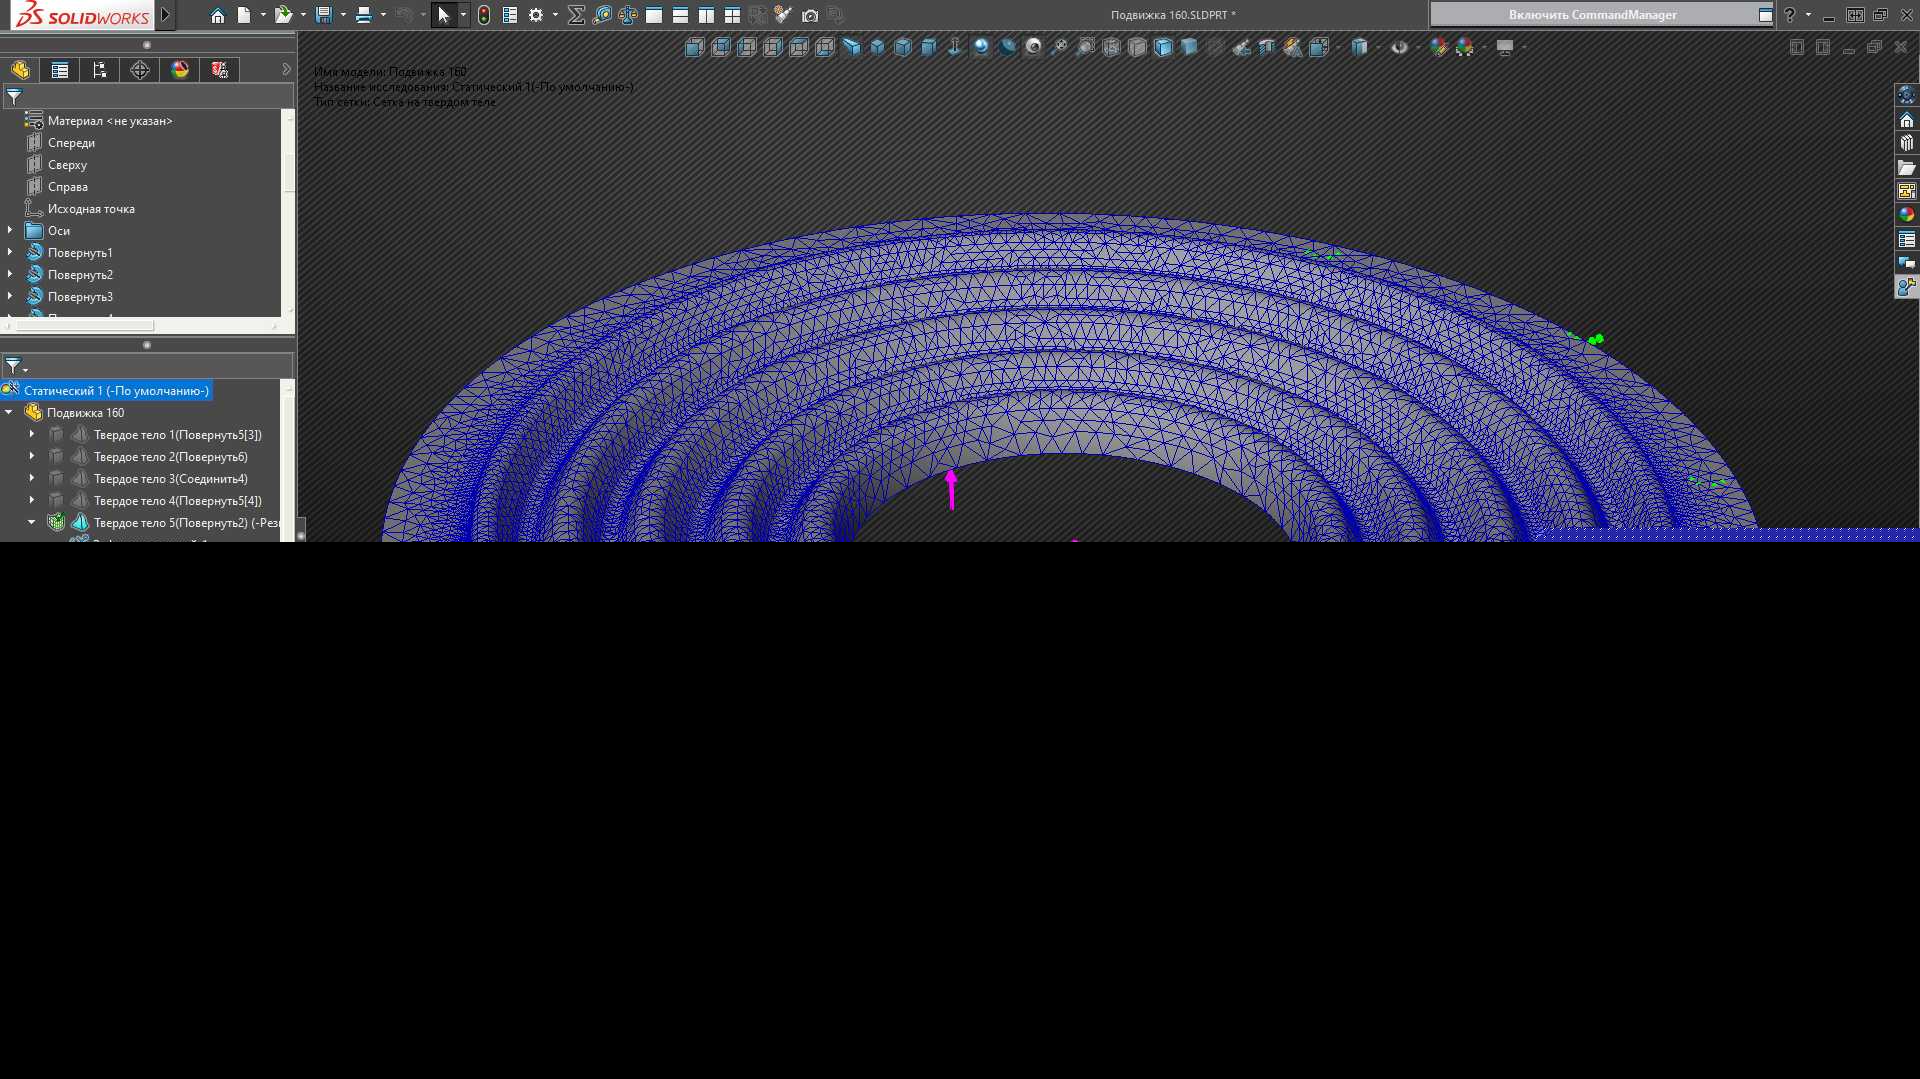1920x1079 pixels.
Task: Create a new document with the New icon
Action: [x=244, y=15]
